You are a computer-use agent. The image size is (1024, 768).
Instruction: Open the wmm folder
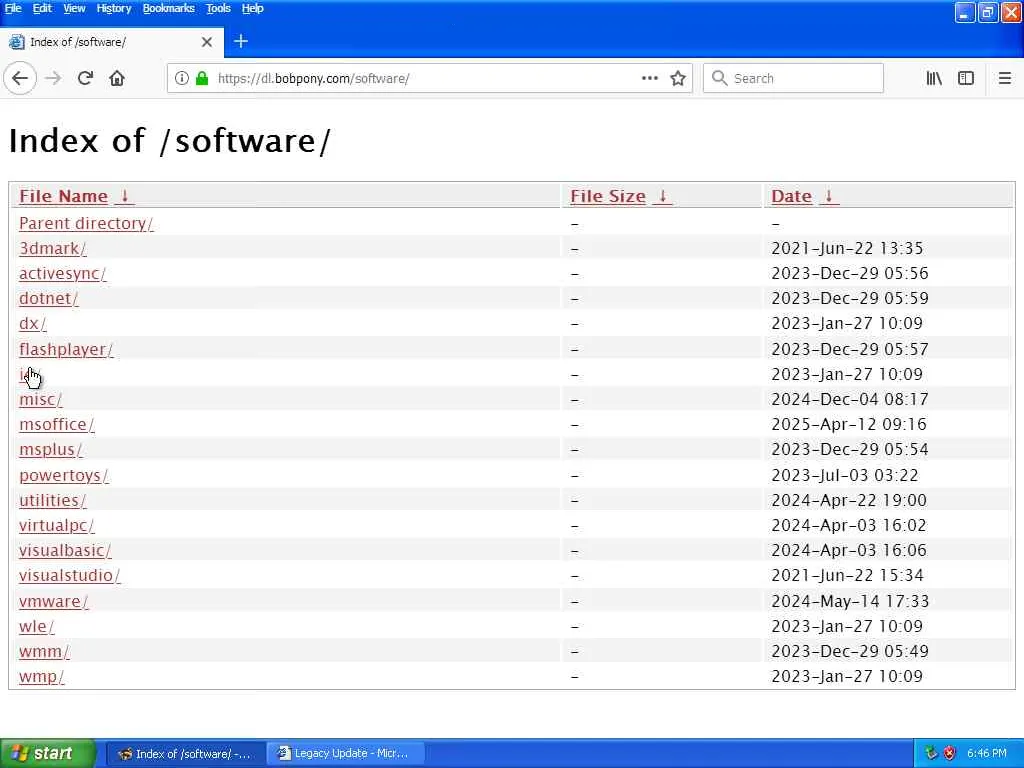point(44,651)
